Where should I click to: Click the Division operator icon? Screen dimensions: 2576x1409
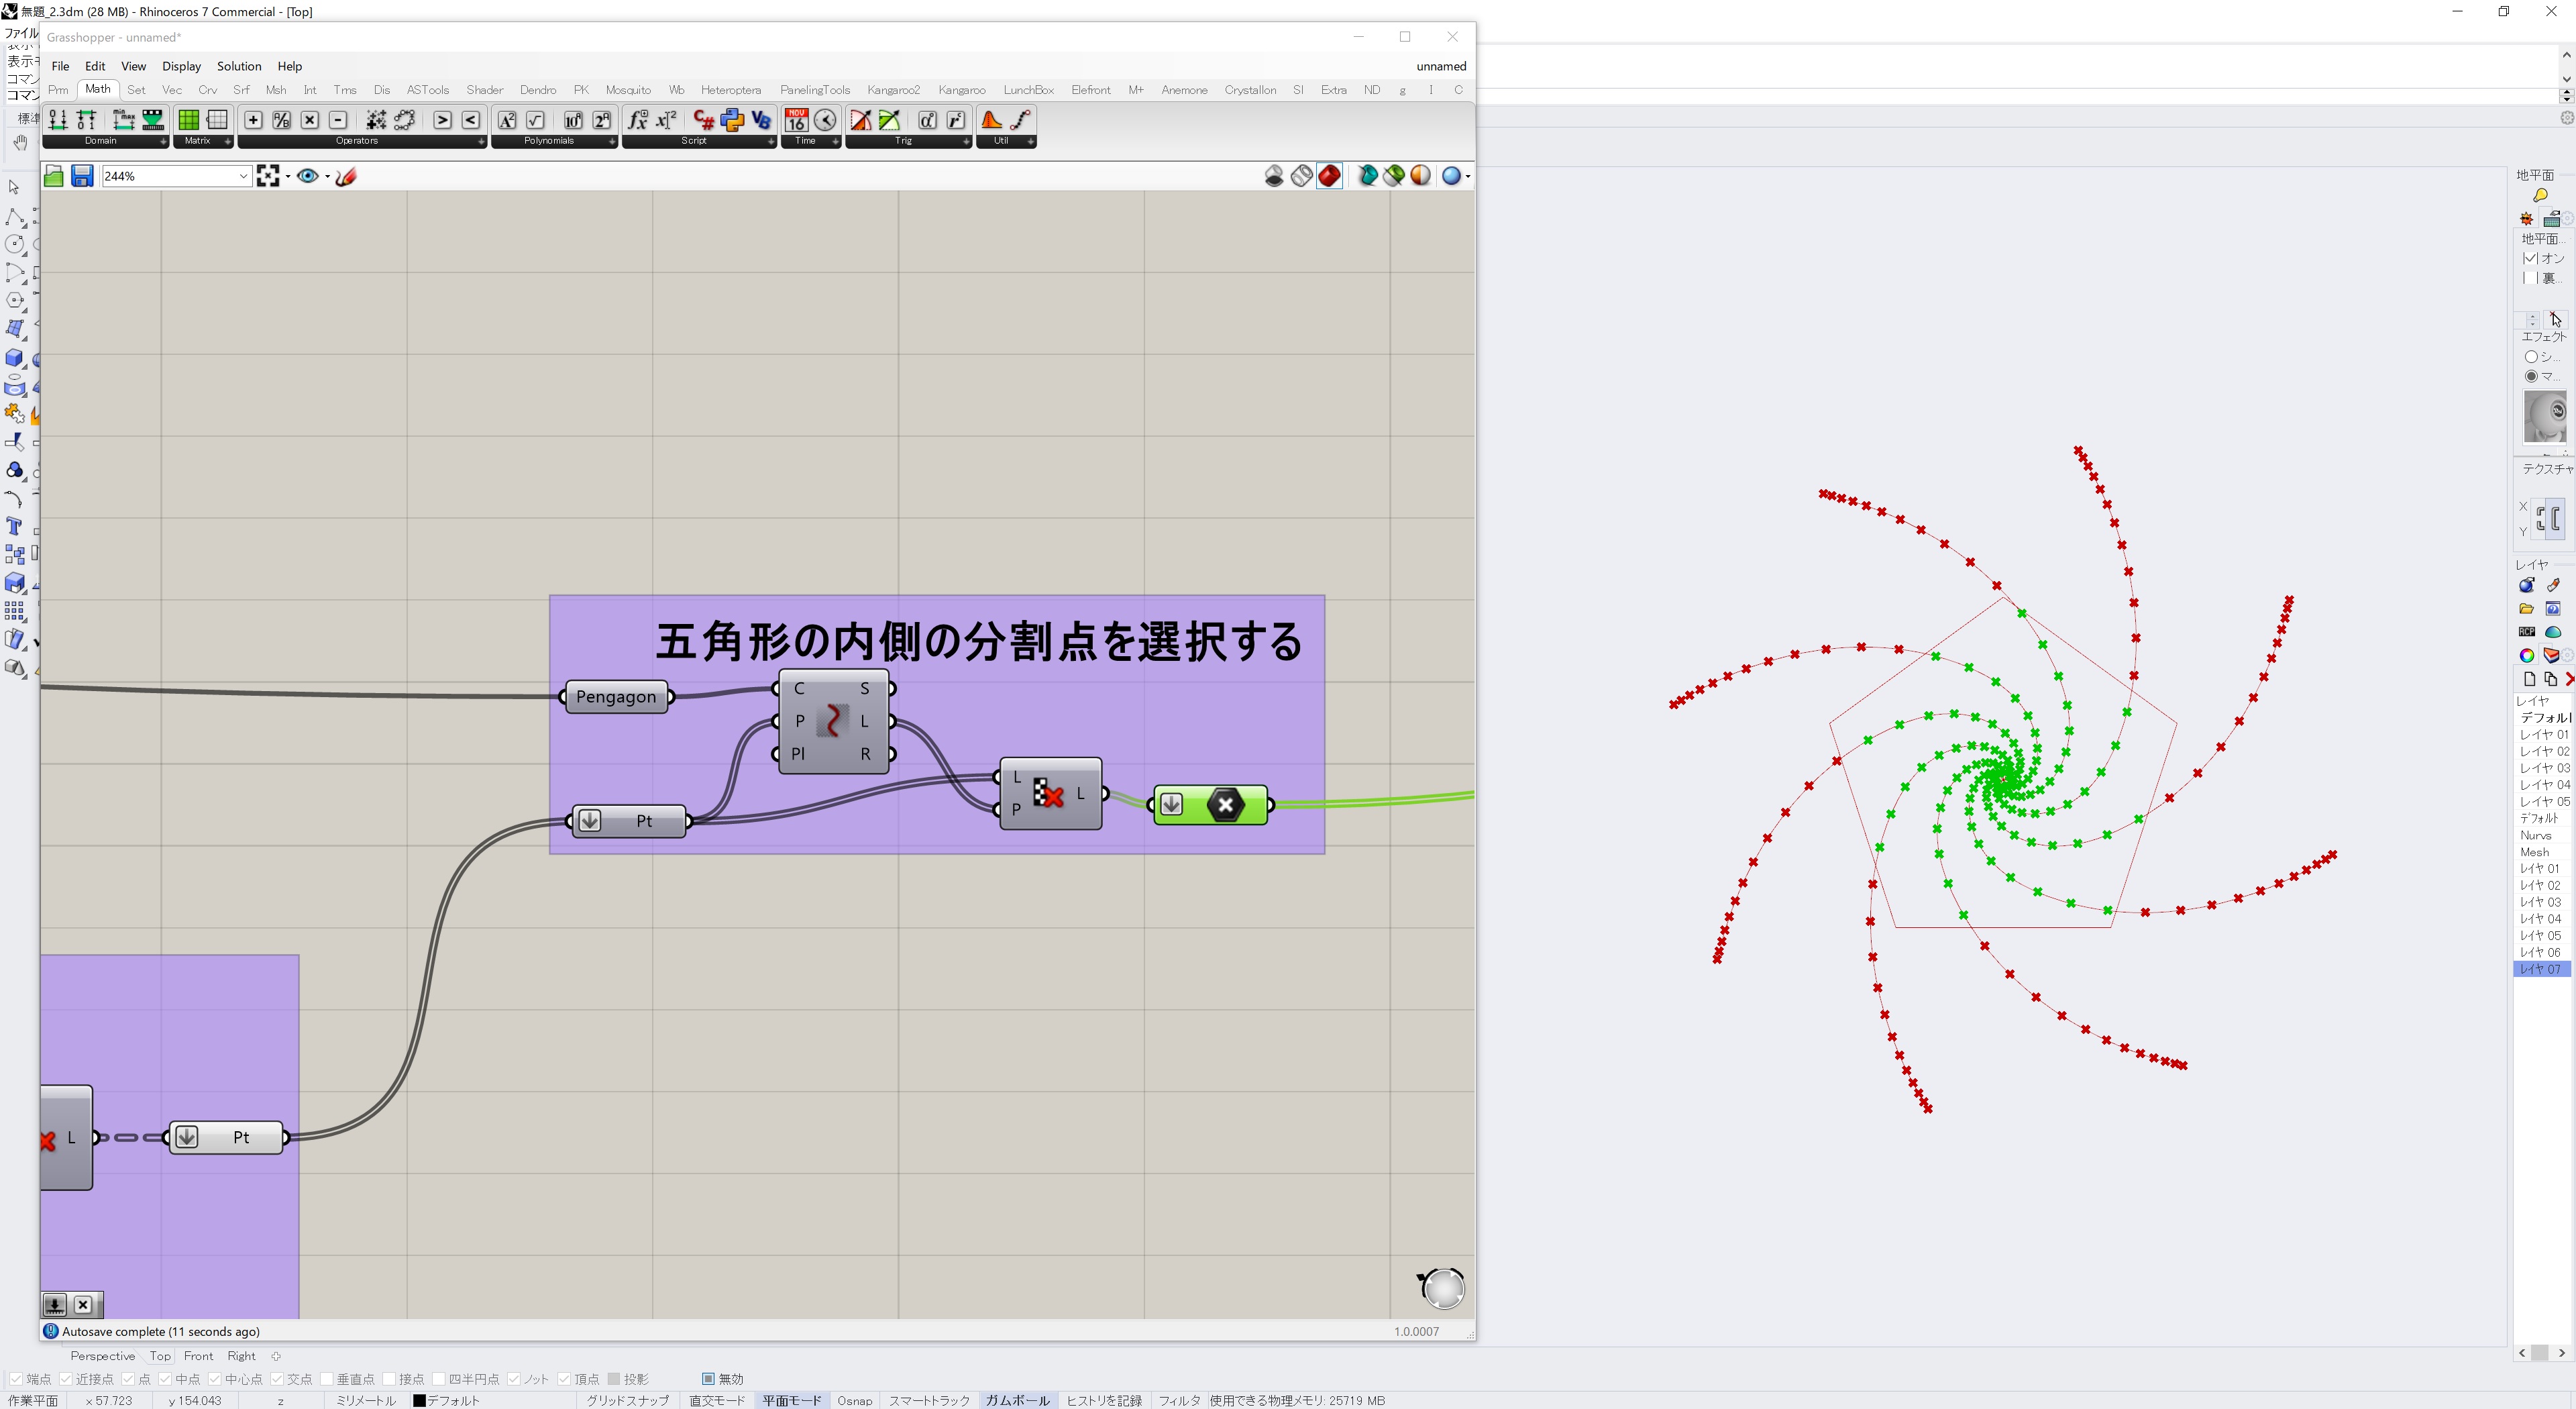coord(281,120)
